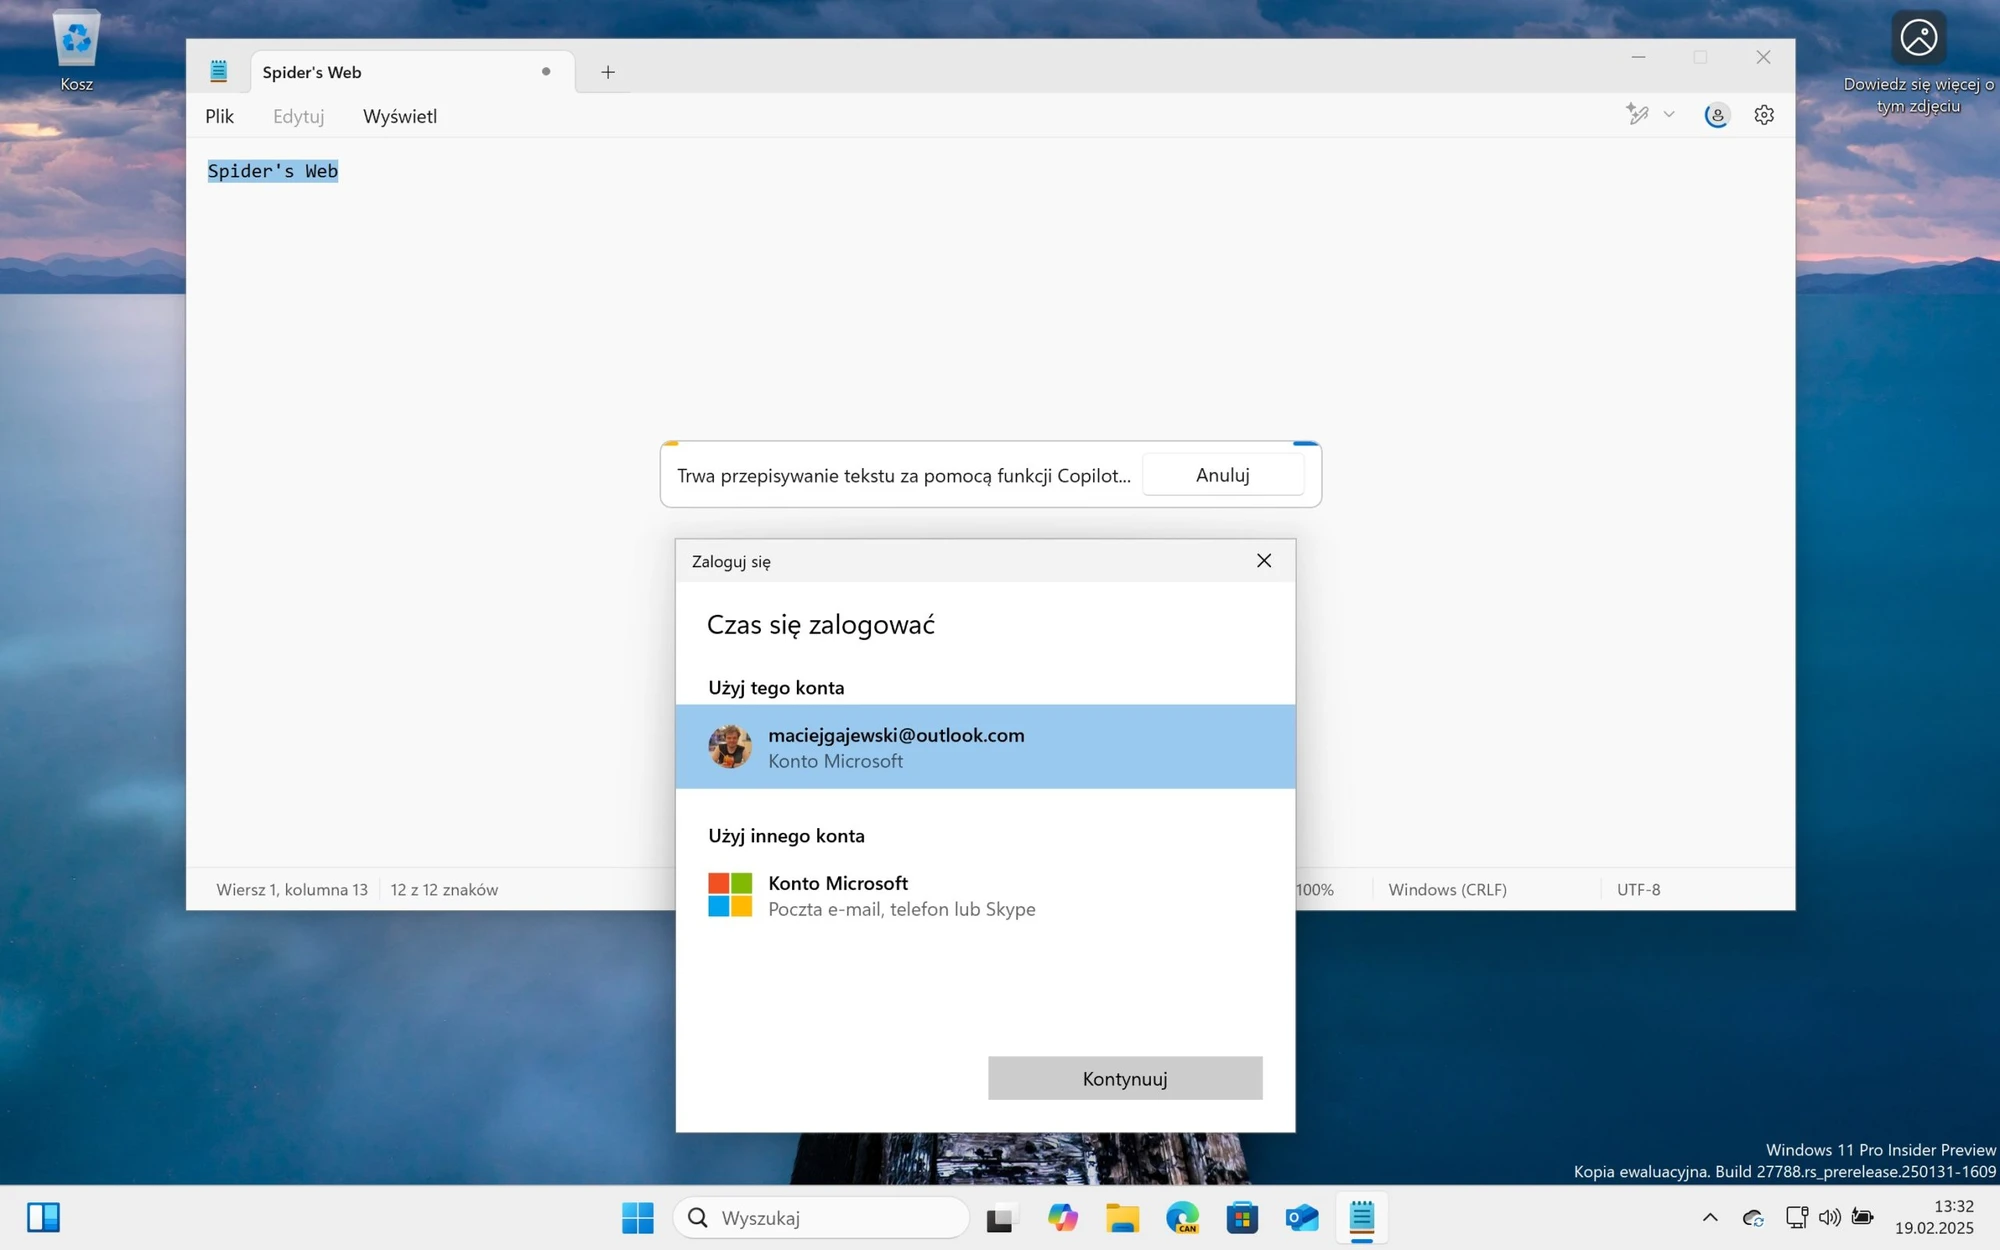Open the Windows Start menu

point(637,1217)
